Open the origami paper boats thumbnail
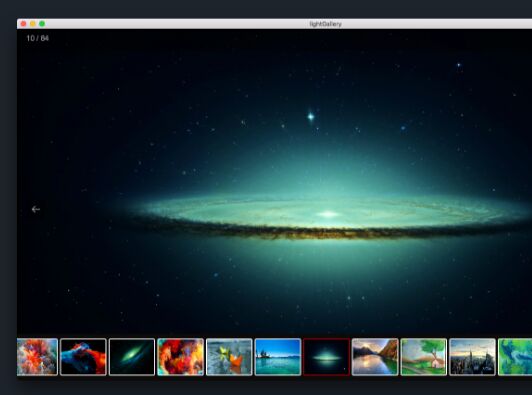Image resolution: width=532 pixels, height=395 pixels. (229, 357)
